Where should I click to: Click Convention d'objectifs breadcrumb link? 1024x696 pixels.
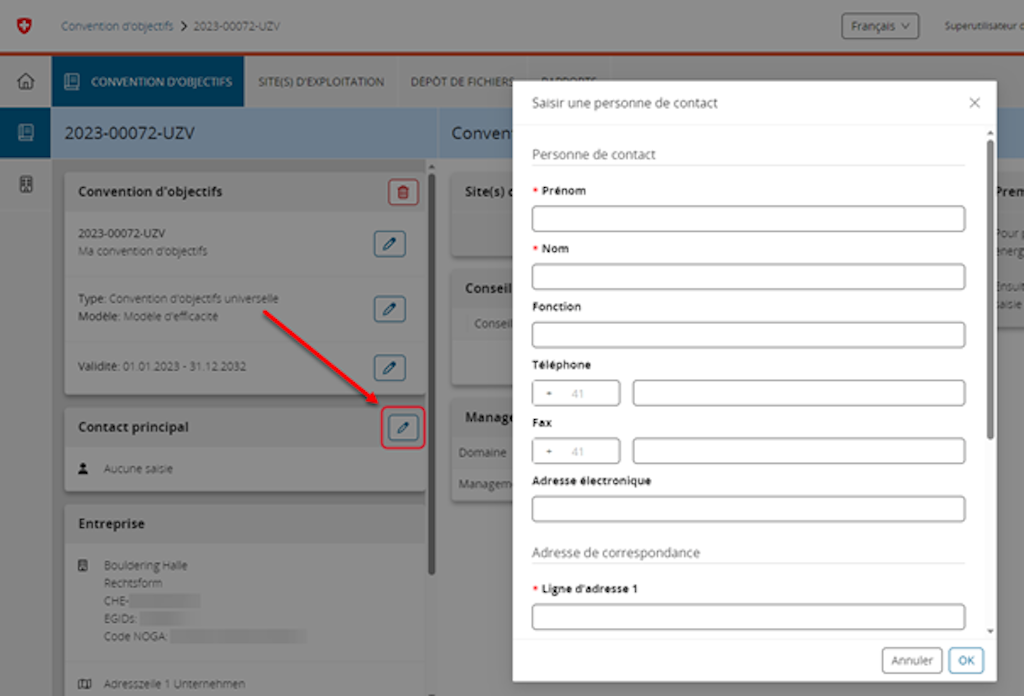click(116, 26)
